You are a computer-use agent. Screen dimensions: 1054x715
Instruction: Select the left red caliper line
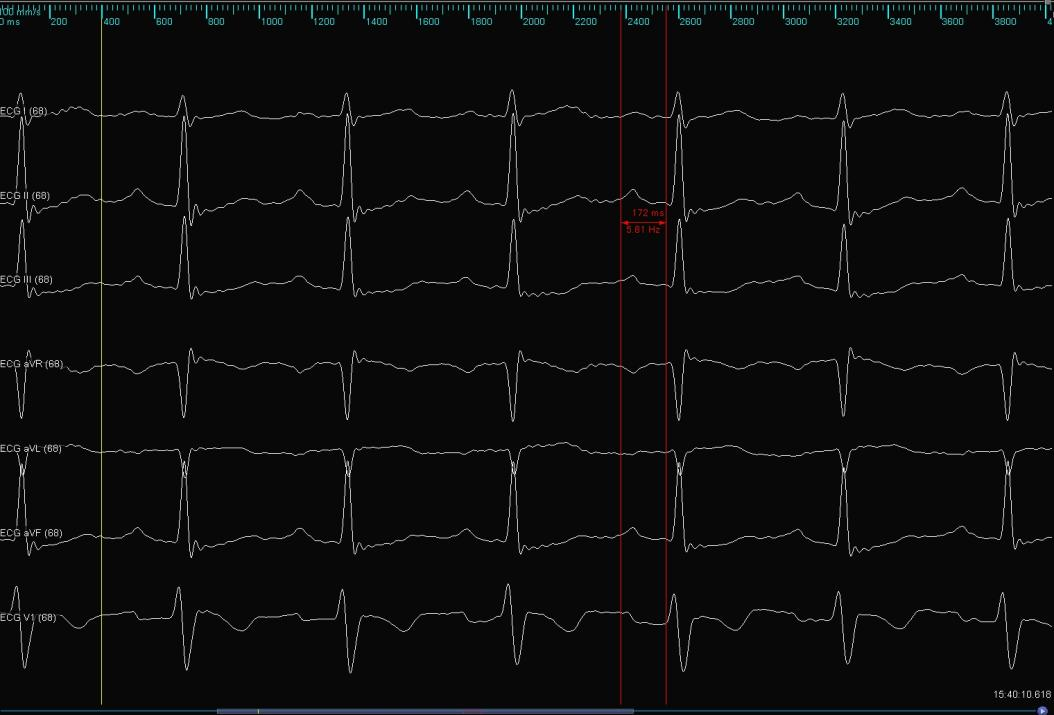tap(621, 400)
